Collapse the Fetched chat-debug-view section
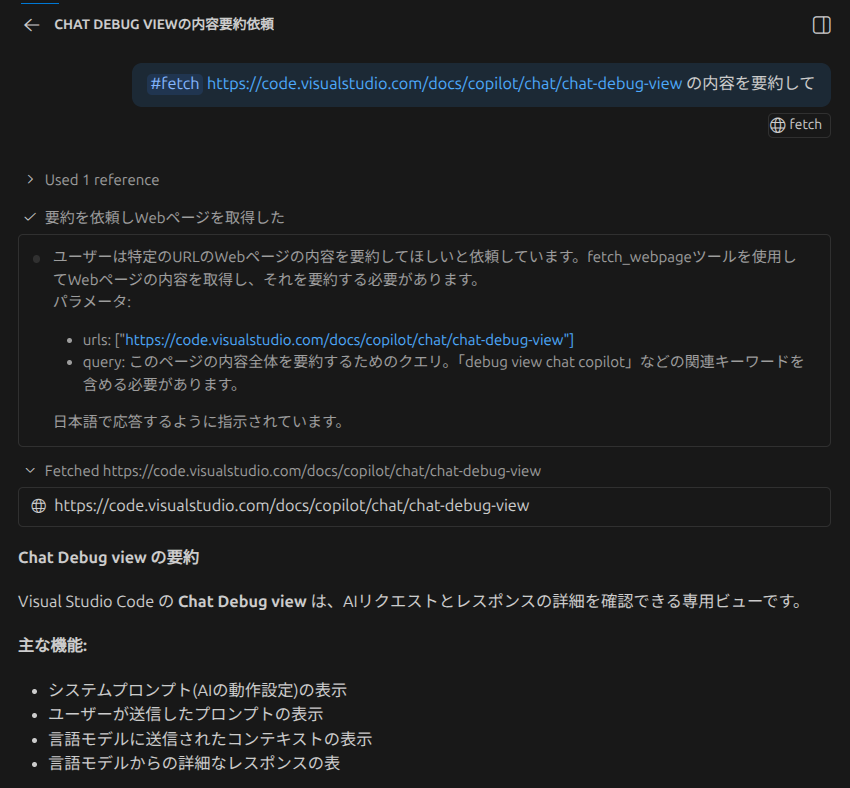The image size is (850, 788). [28, 470]
